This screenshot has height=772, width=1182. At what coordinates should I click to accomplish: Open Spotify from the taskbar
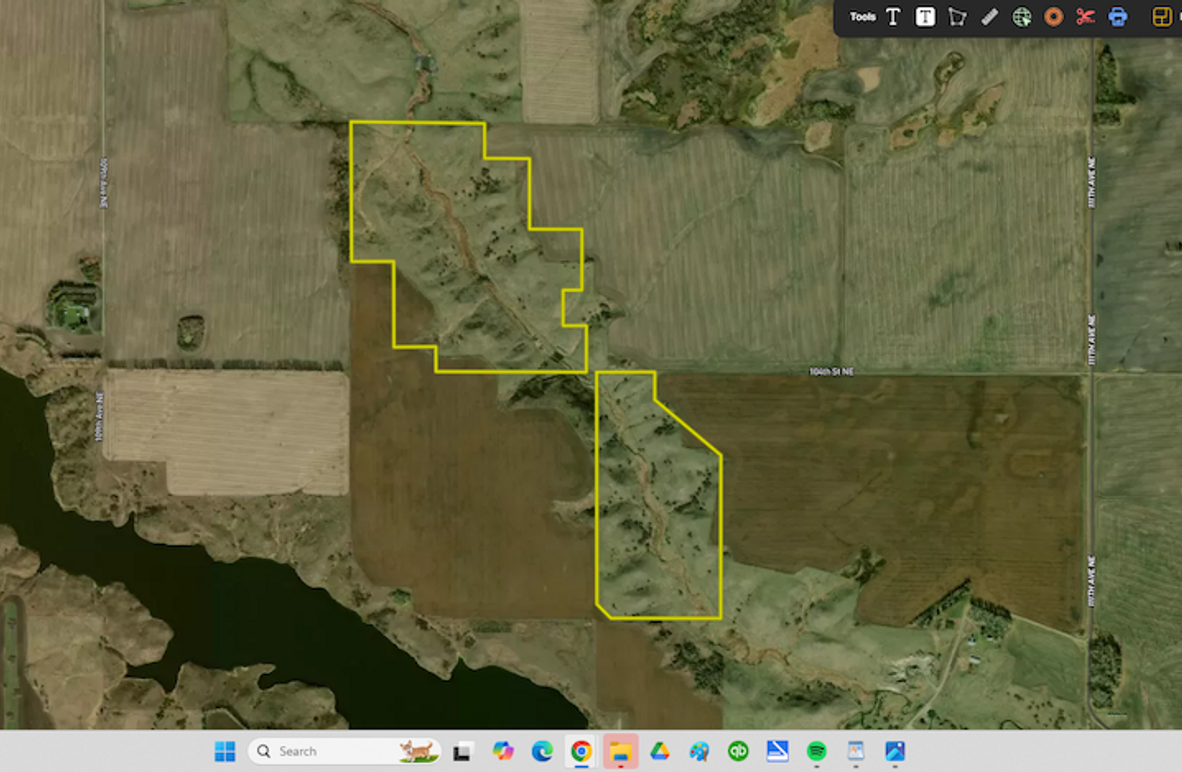[x=816, y=751]
